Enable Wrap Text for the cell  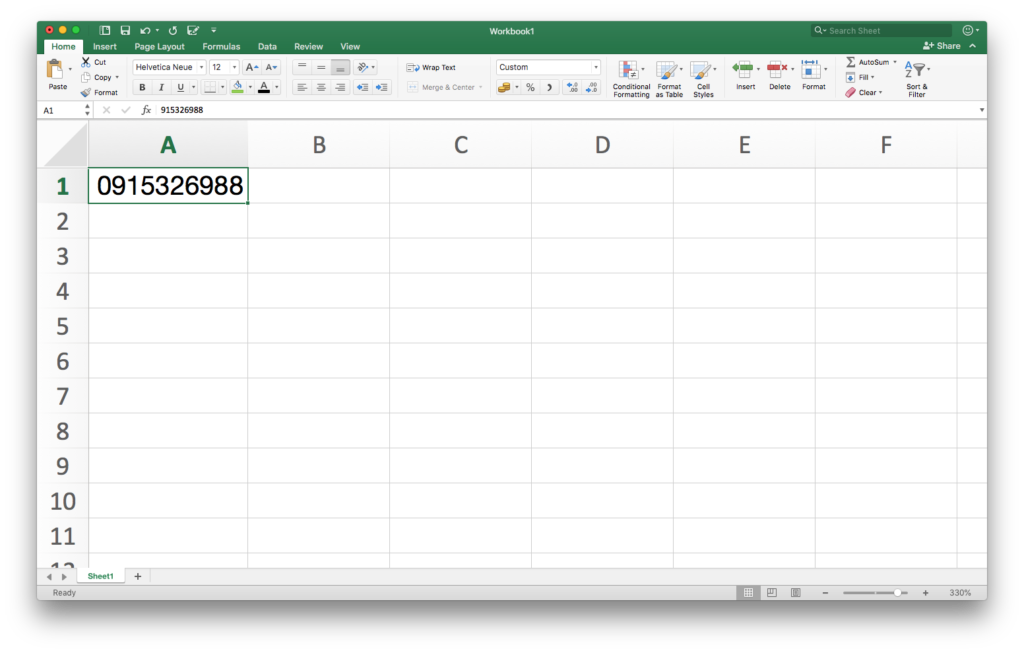(x=431, y=67)
